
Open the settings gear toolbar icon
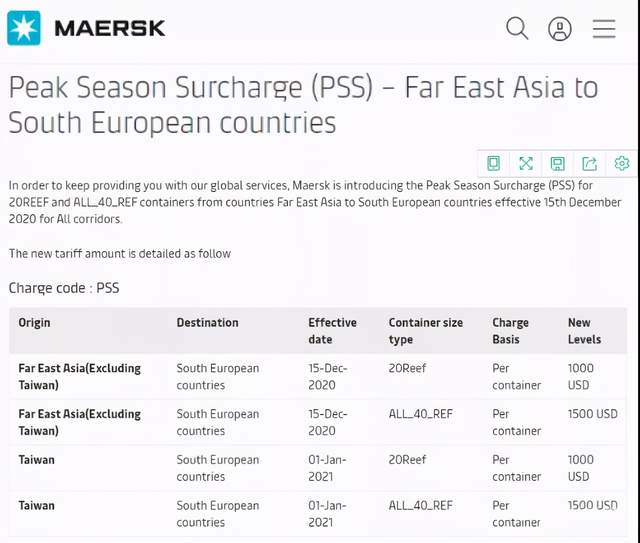click(622, 163)
